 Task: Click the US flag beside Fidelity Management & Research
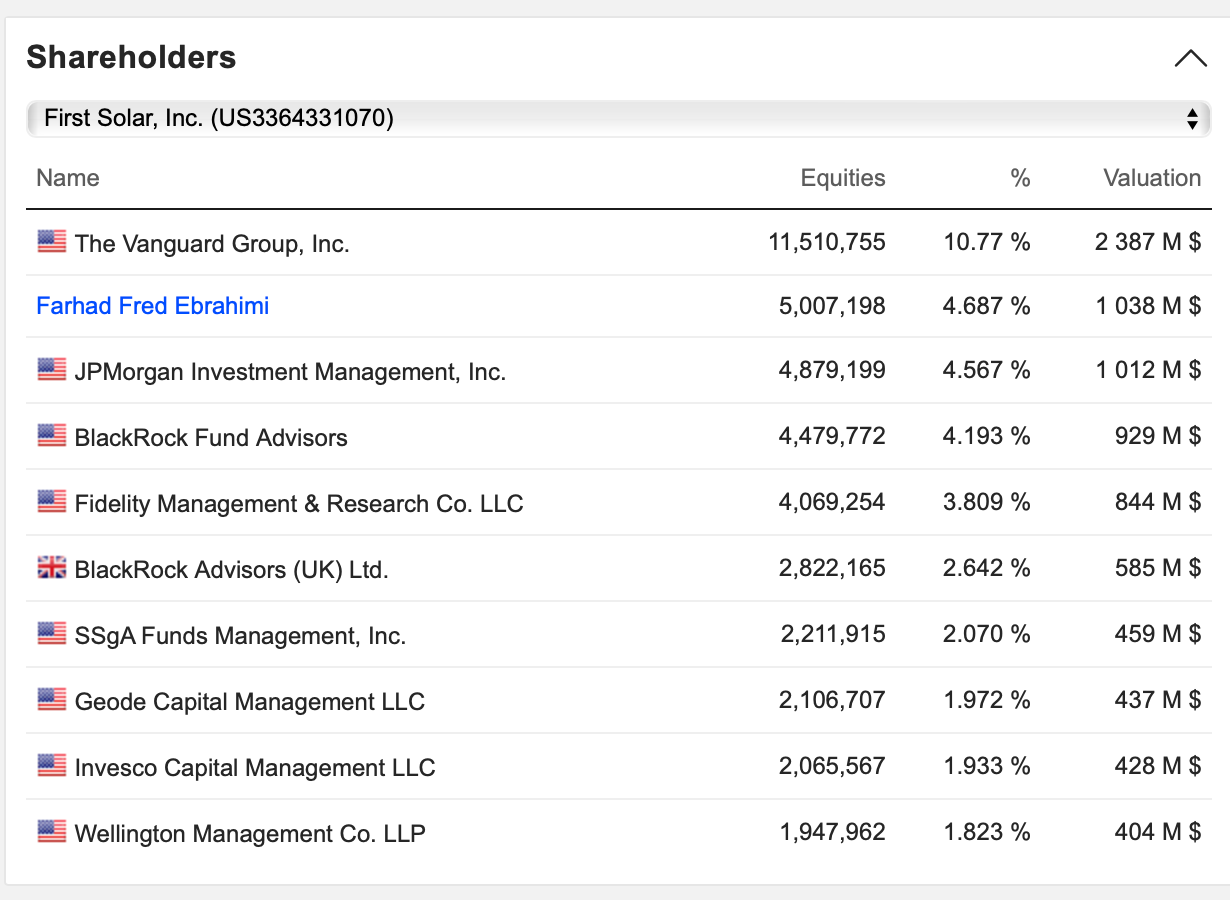pos(52,501)
